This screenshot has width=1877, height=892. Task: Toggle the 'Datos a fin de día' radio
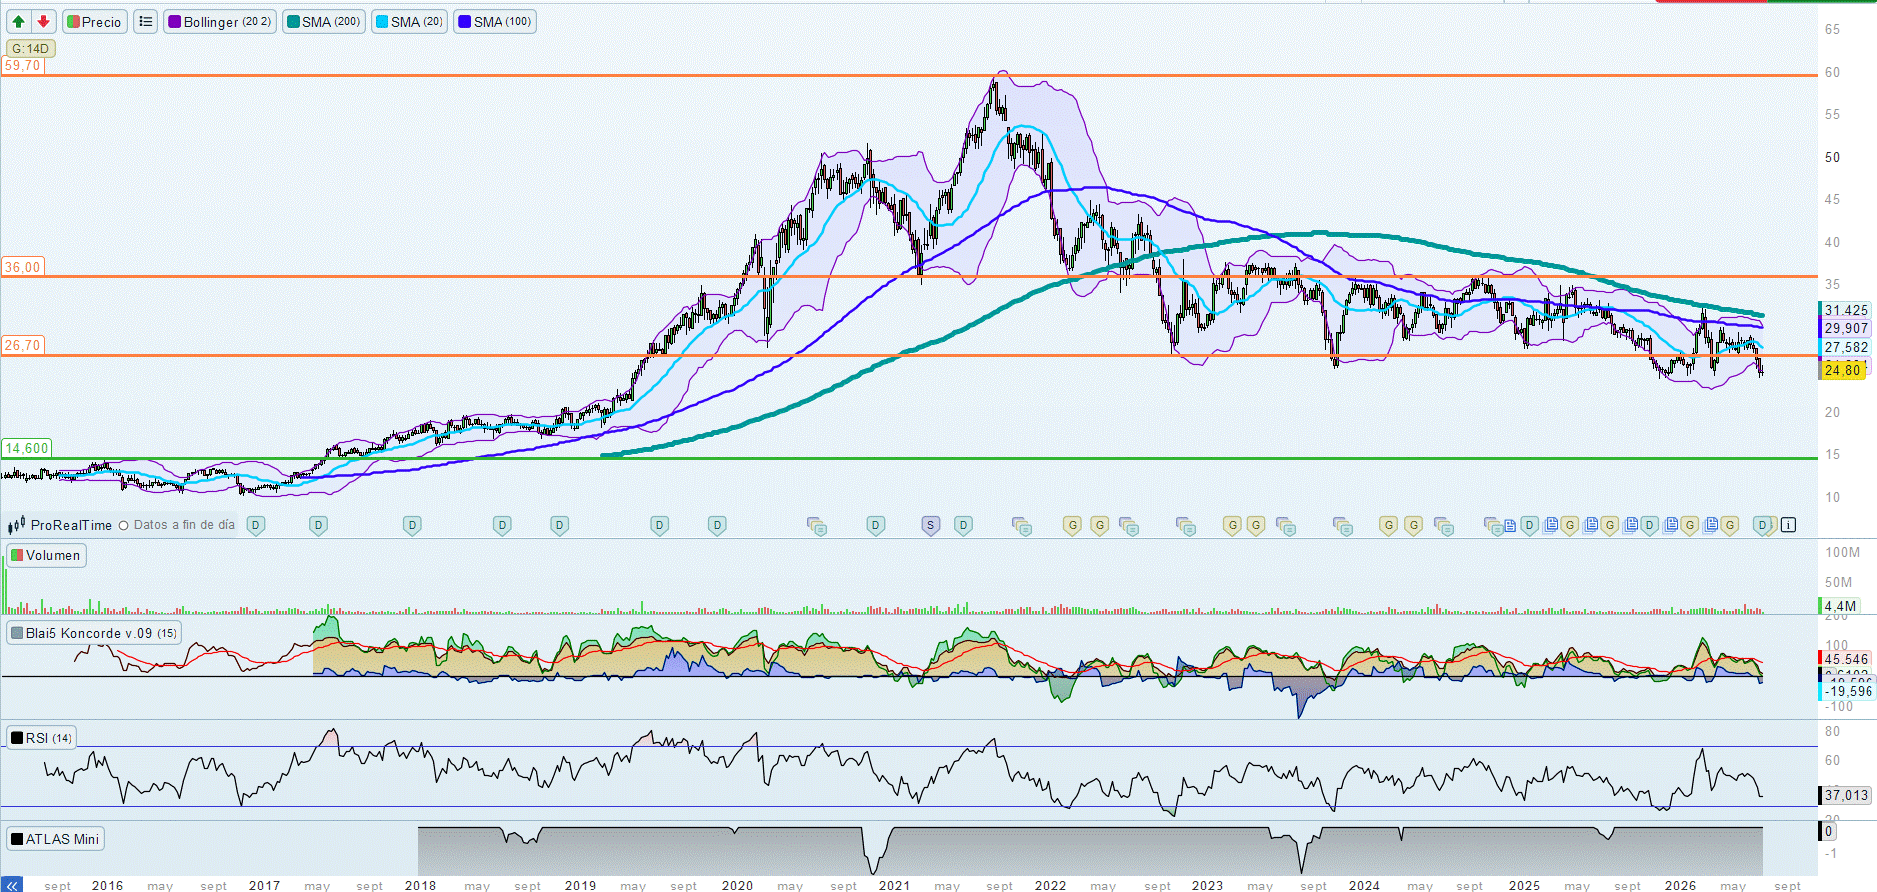pyautogui.click(x=124, y=525)
